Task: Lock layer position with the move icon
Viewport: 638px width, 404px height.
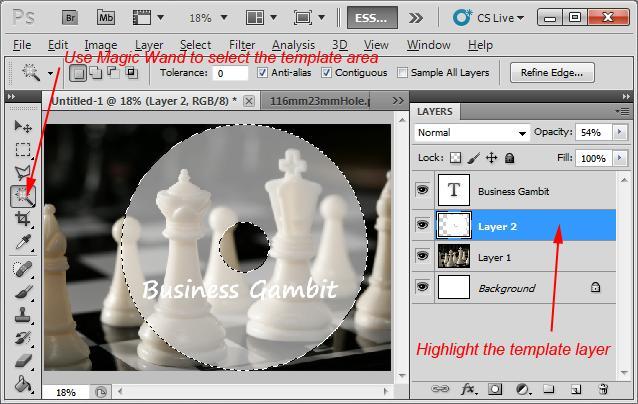Action: click(492, 158)
